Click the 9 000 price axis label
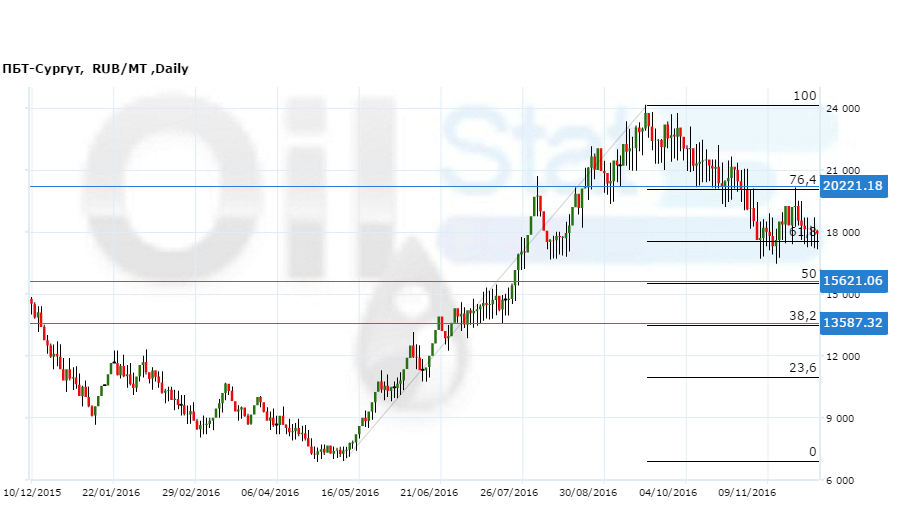 click(x=844, y=419)
